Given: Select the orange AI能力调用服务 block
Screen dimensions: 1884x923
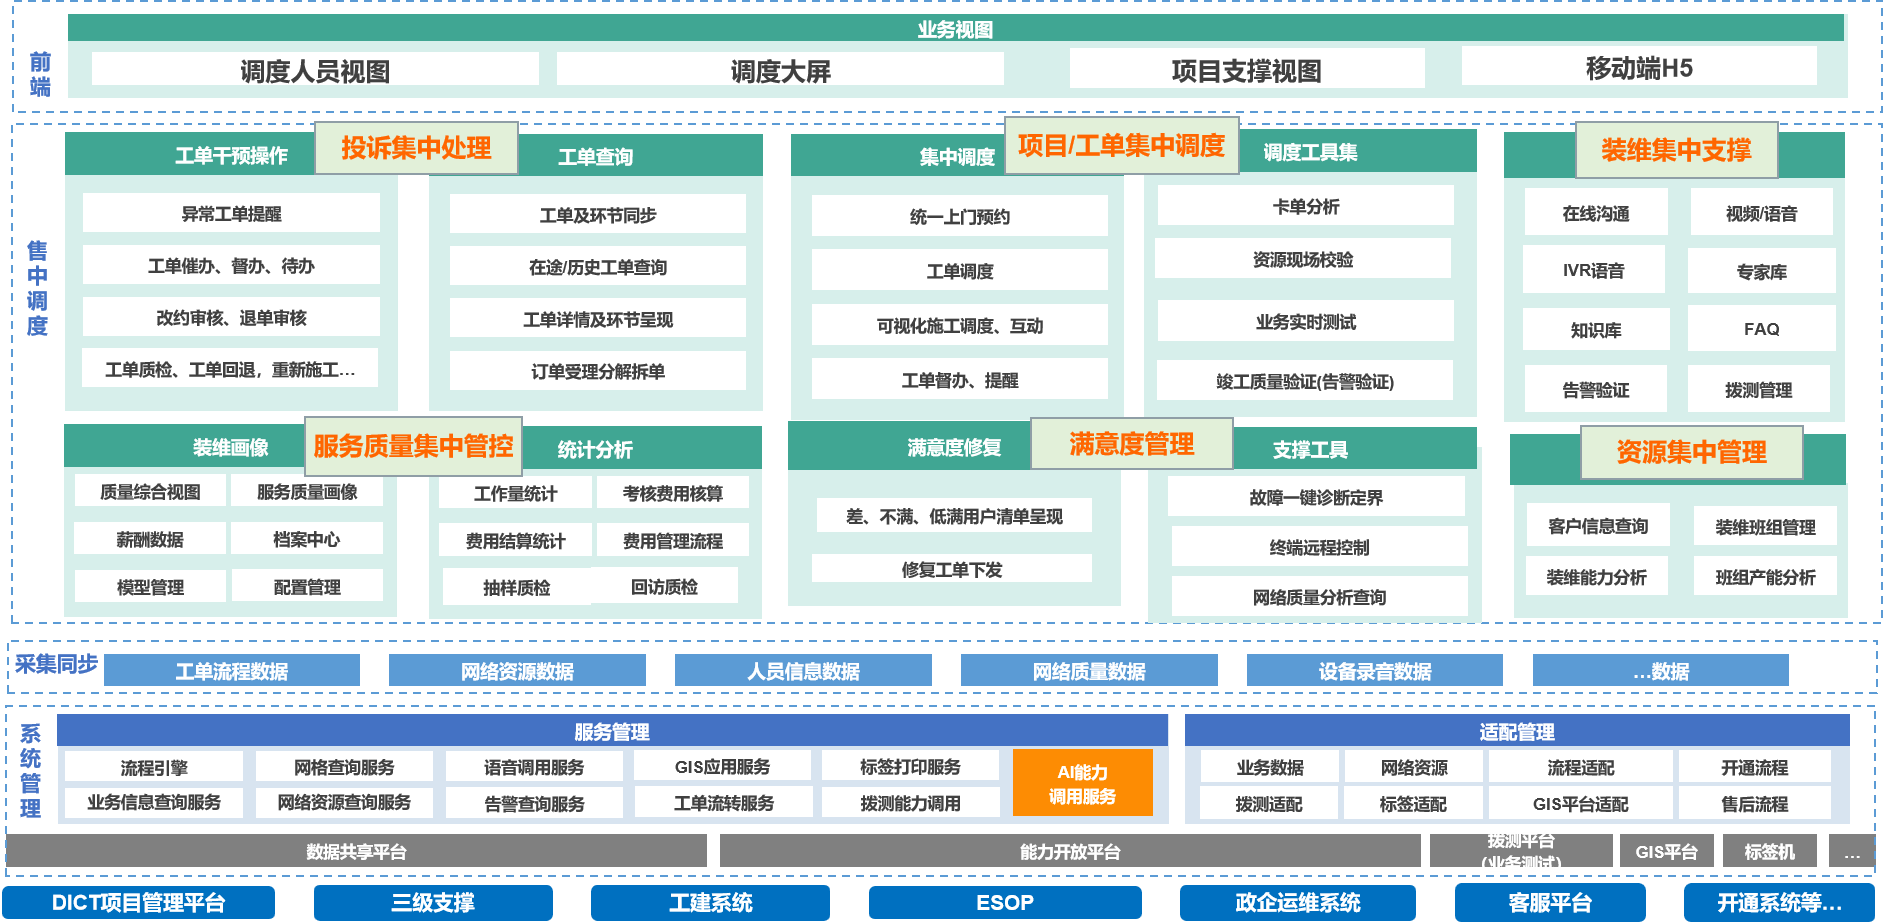Looking at the screenshot, I should (x=1082, y=784).
